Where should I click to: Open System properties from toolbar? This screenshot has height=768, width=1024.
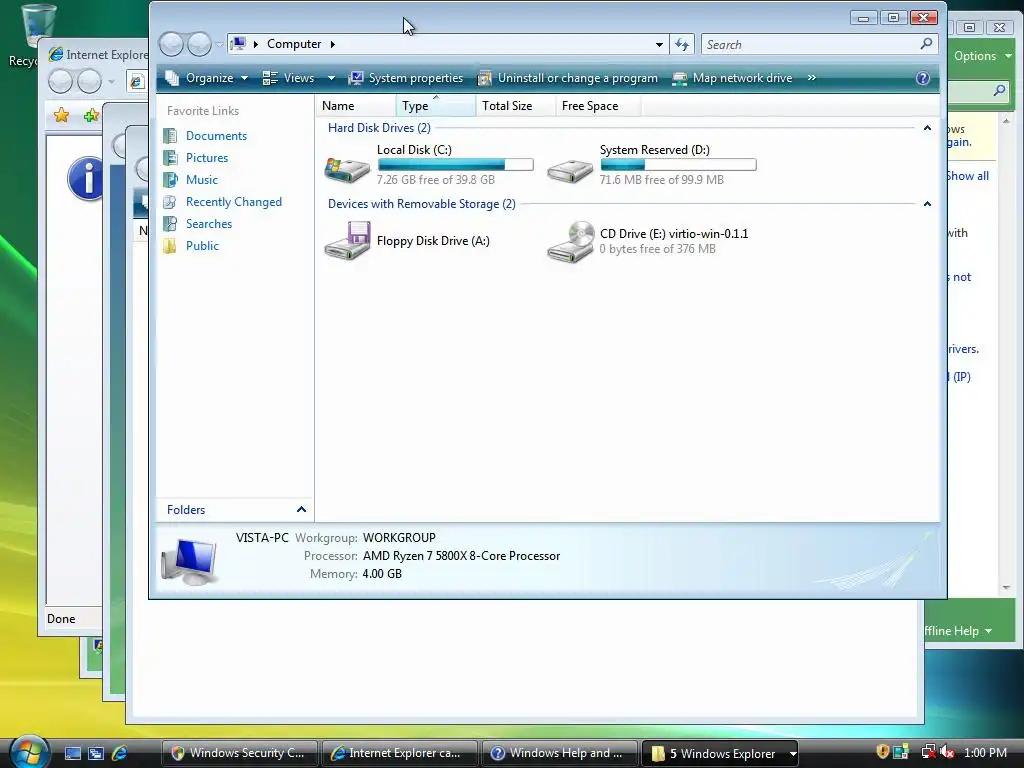tap(406, 78)
